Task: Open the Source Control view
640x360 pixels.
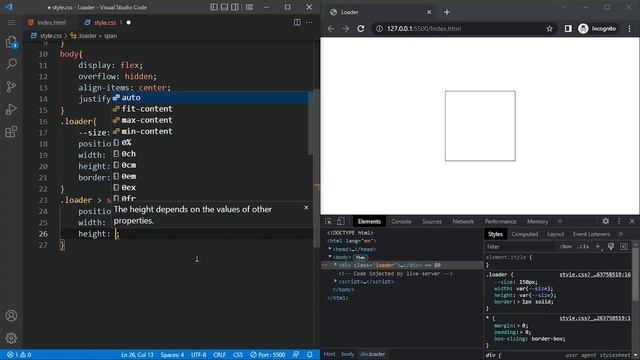Action: pos(11,87)
